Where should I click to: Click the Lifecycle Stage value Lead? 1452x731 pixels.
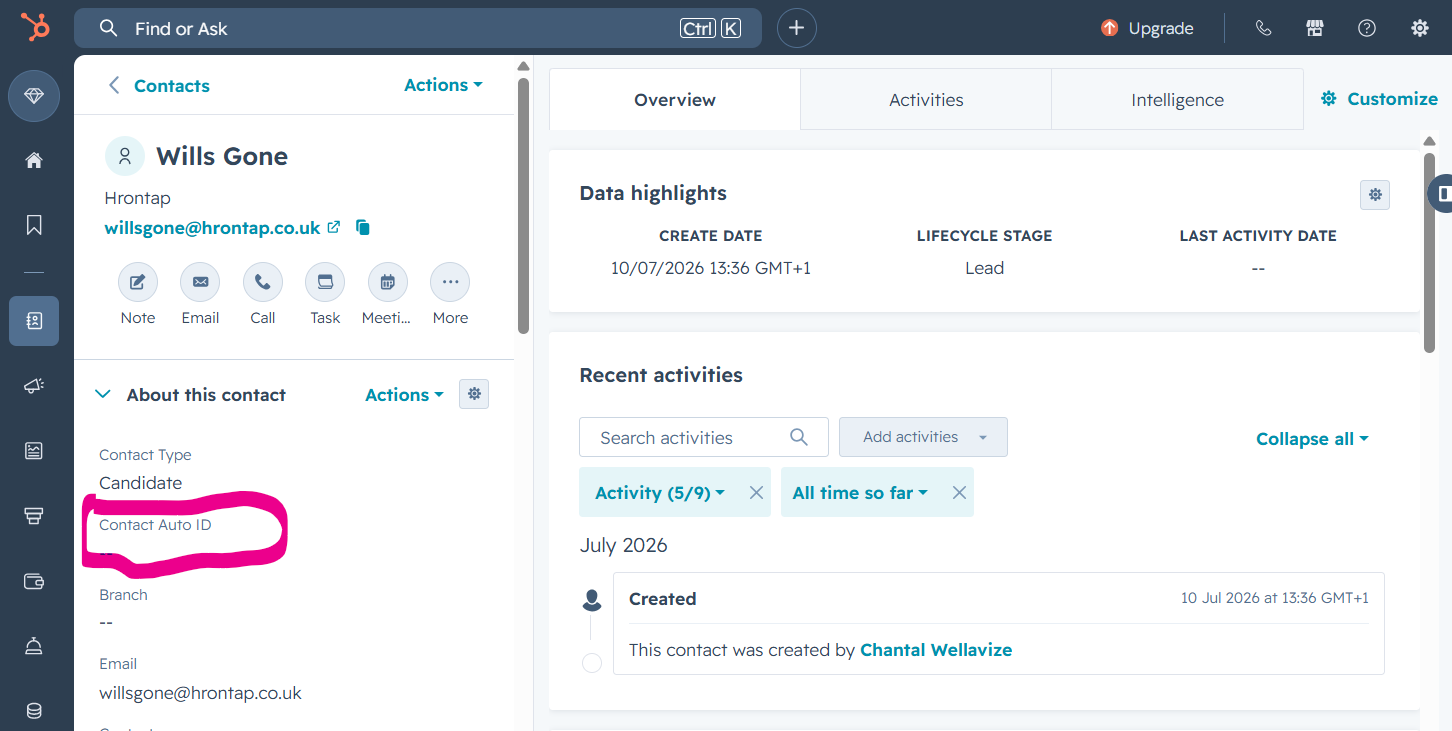(x=984, y=268)
